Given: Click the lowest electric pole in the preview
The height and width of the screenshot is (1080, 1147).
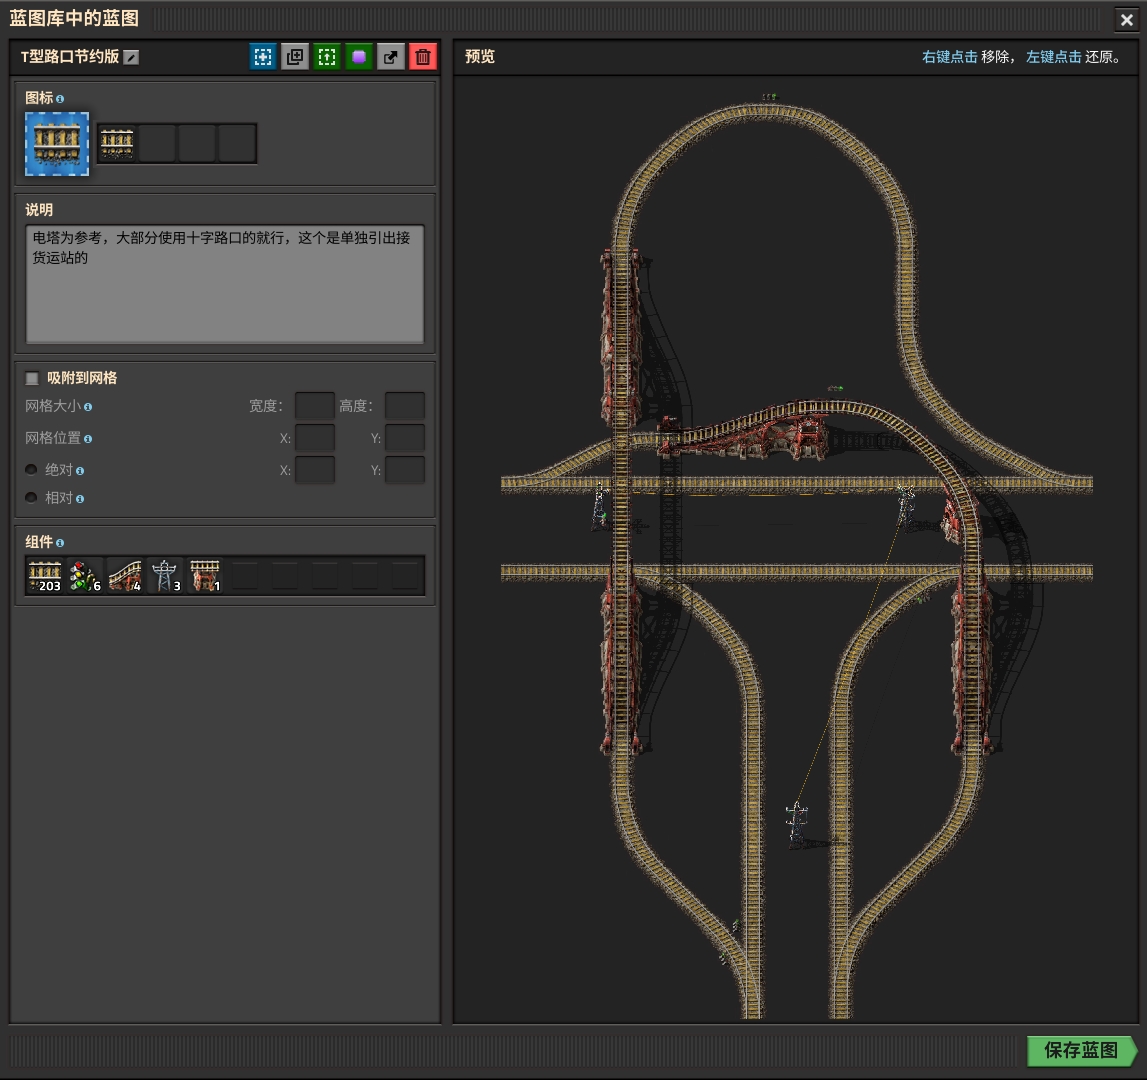Looking at the screenshot, I should (x=797, y=823).
